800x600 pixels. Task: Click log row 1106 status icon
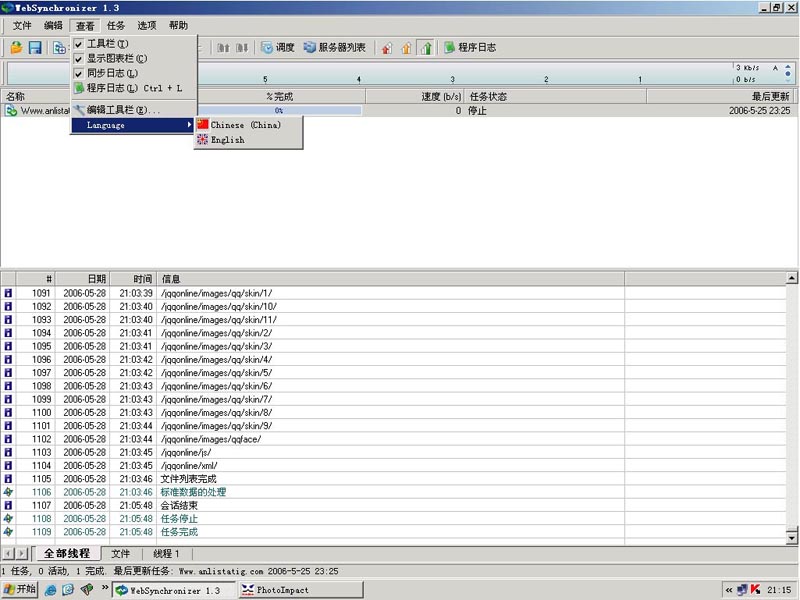pos(8,492)
